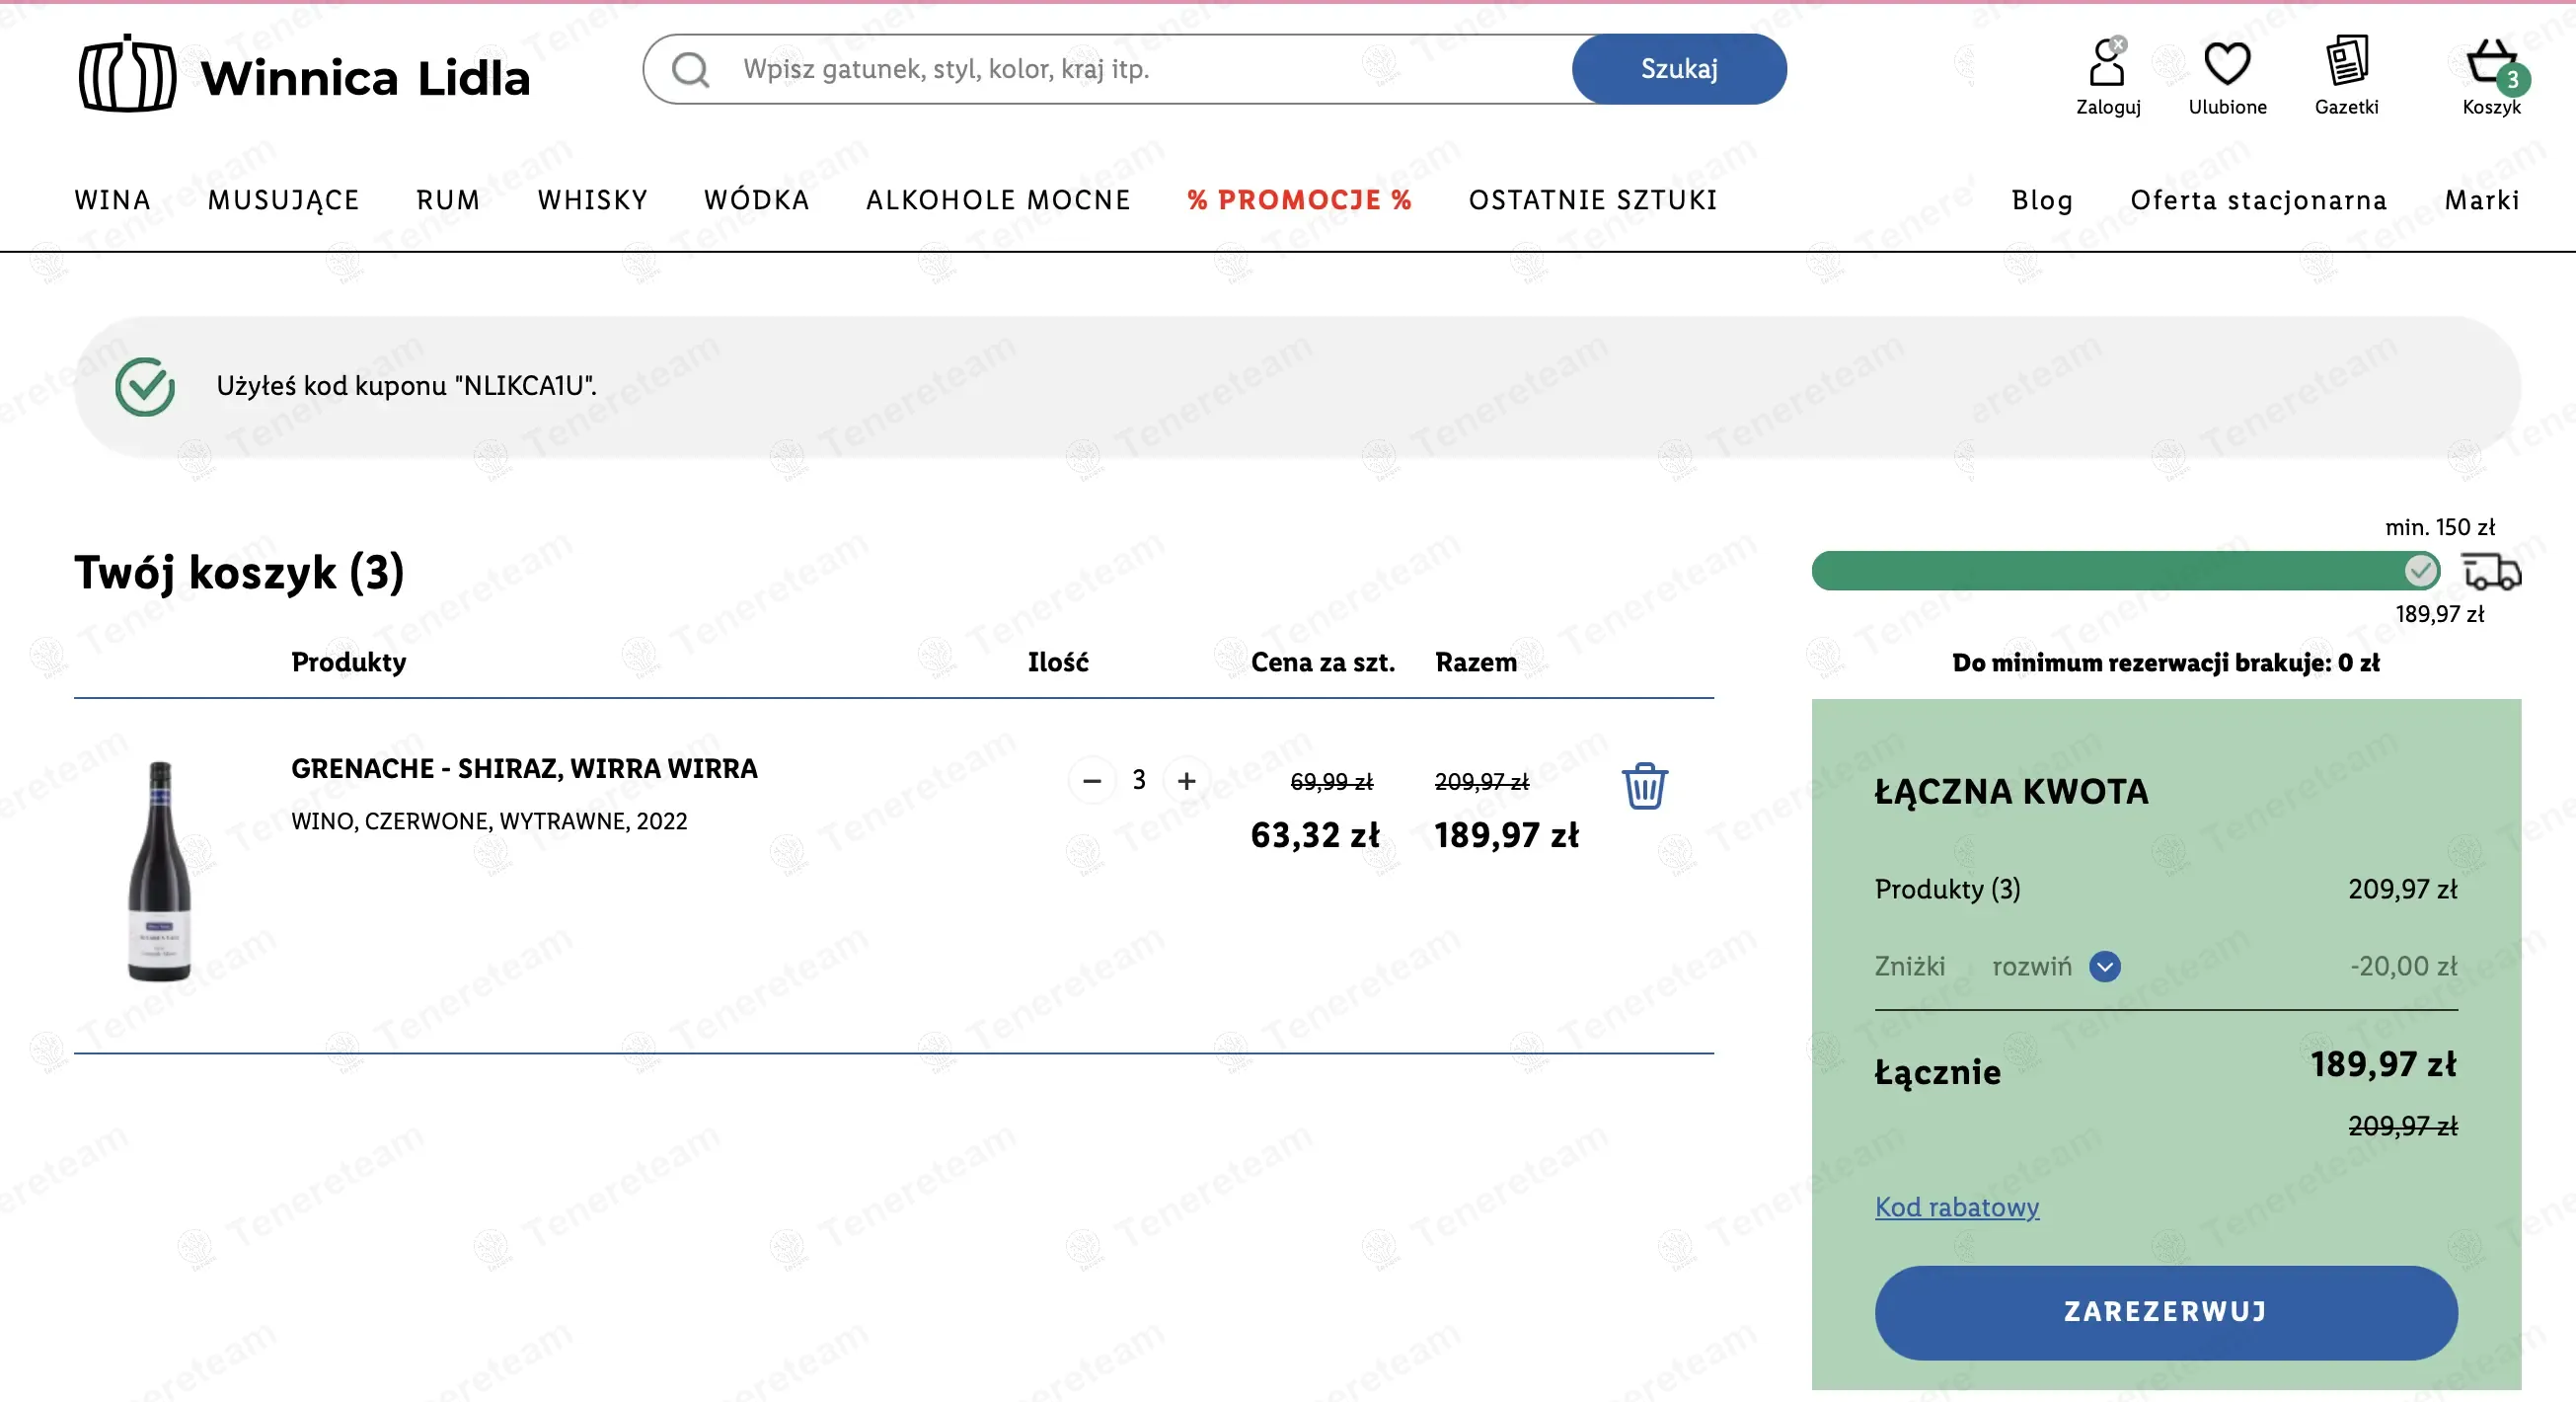Click the minimum reservation progress bar

click(2125, 571)
